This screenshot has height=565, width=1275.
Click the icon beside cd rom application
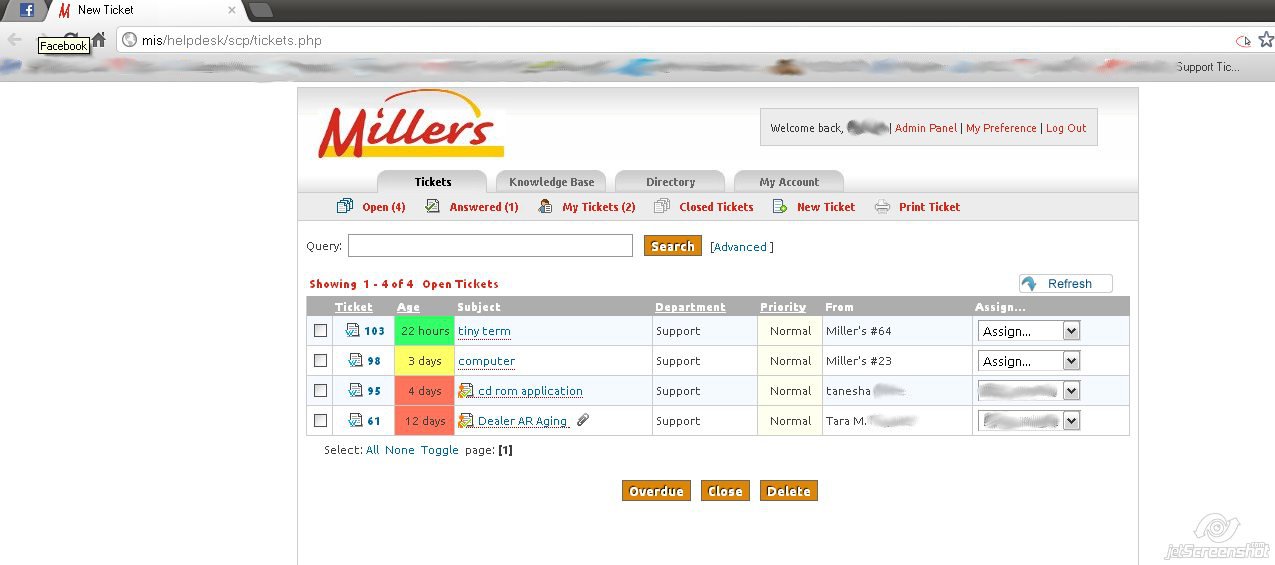465,391
